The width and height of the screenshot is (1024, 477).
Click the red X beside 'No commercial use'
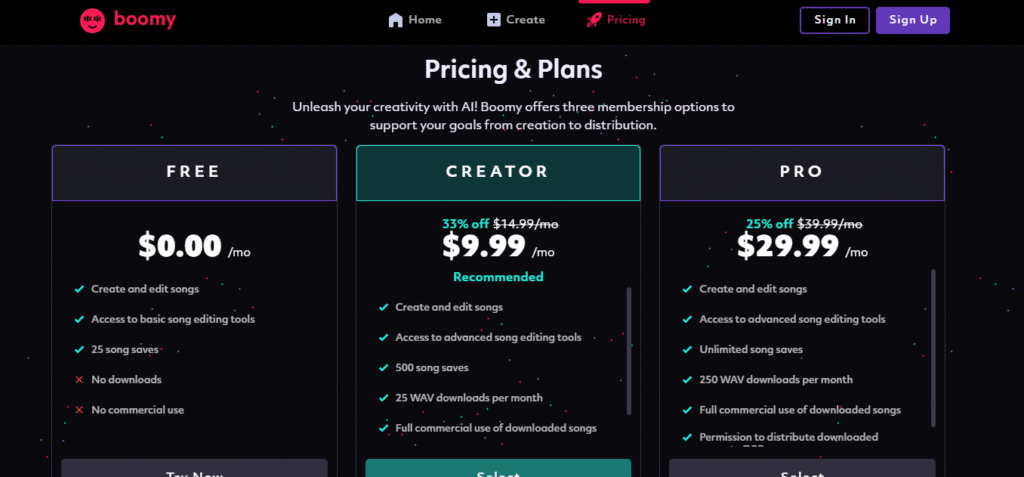point(79,409)
